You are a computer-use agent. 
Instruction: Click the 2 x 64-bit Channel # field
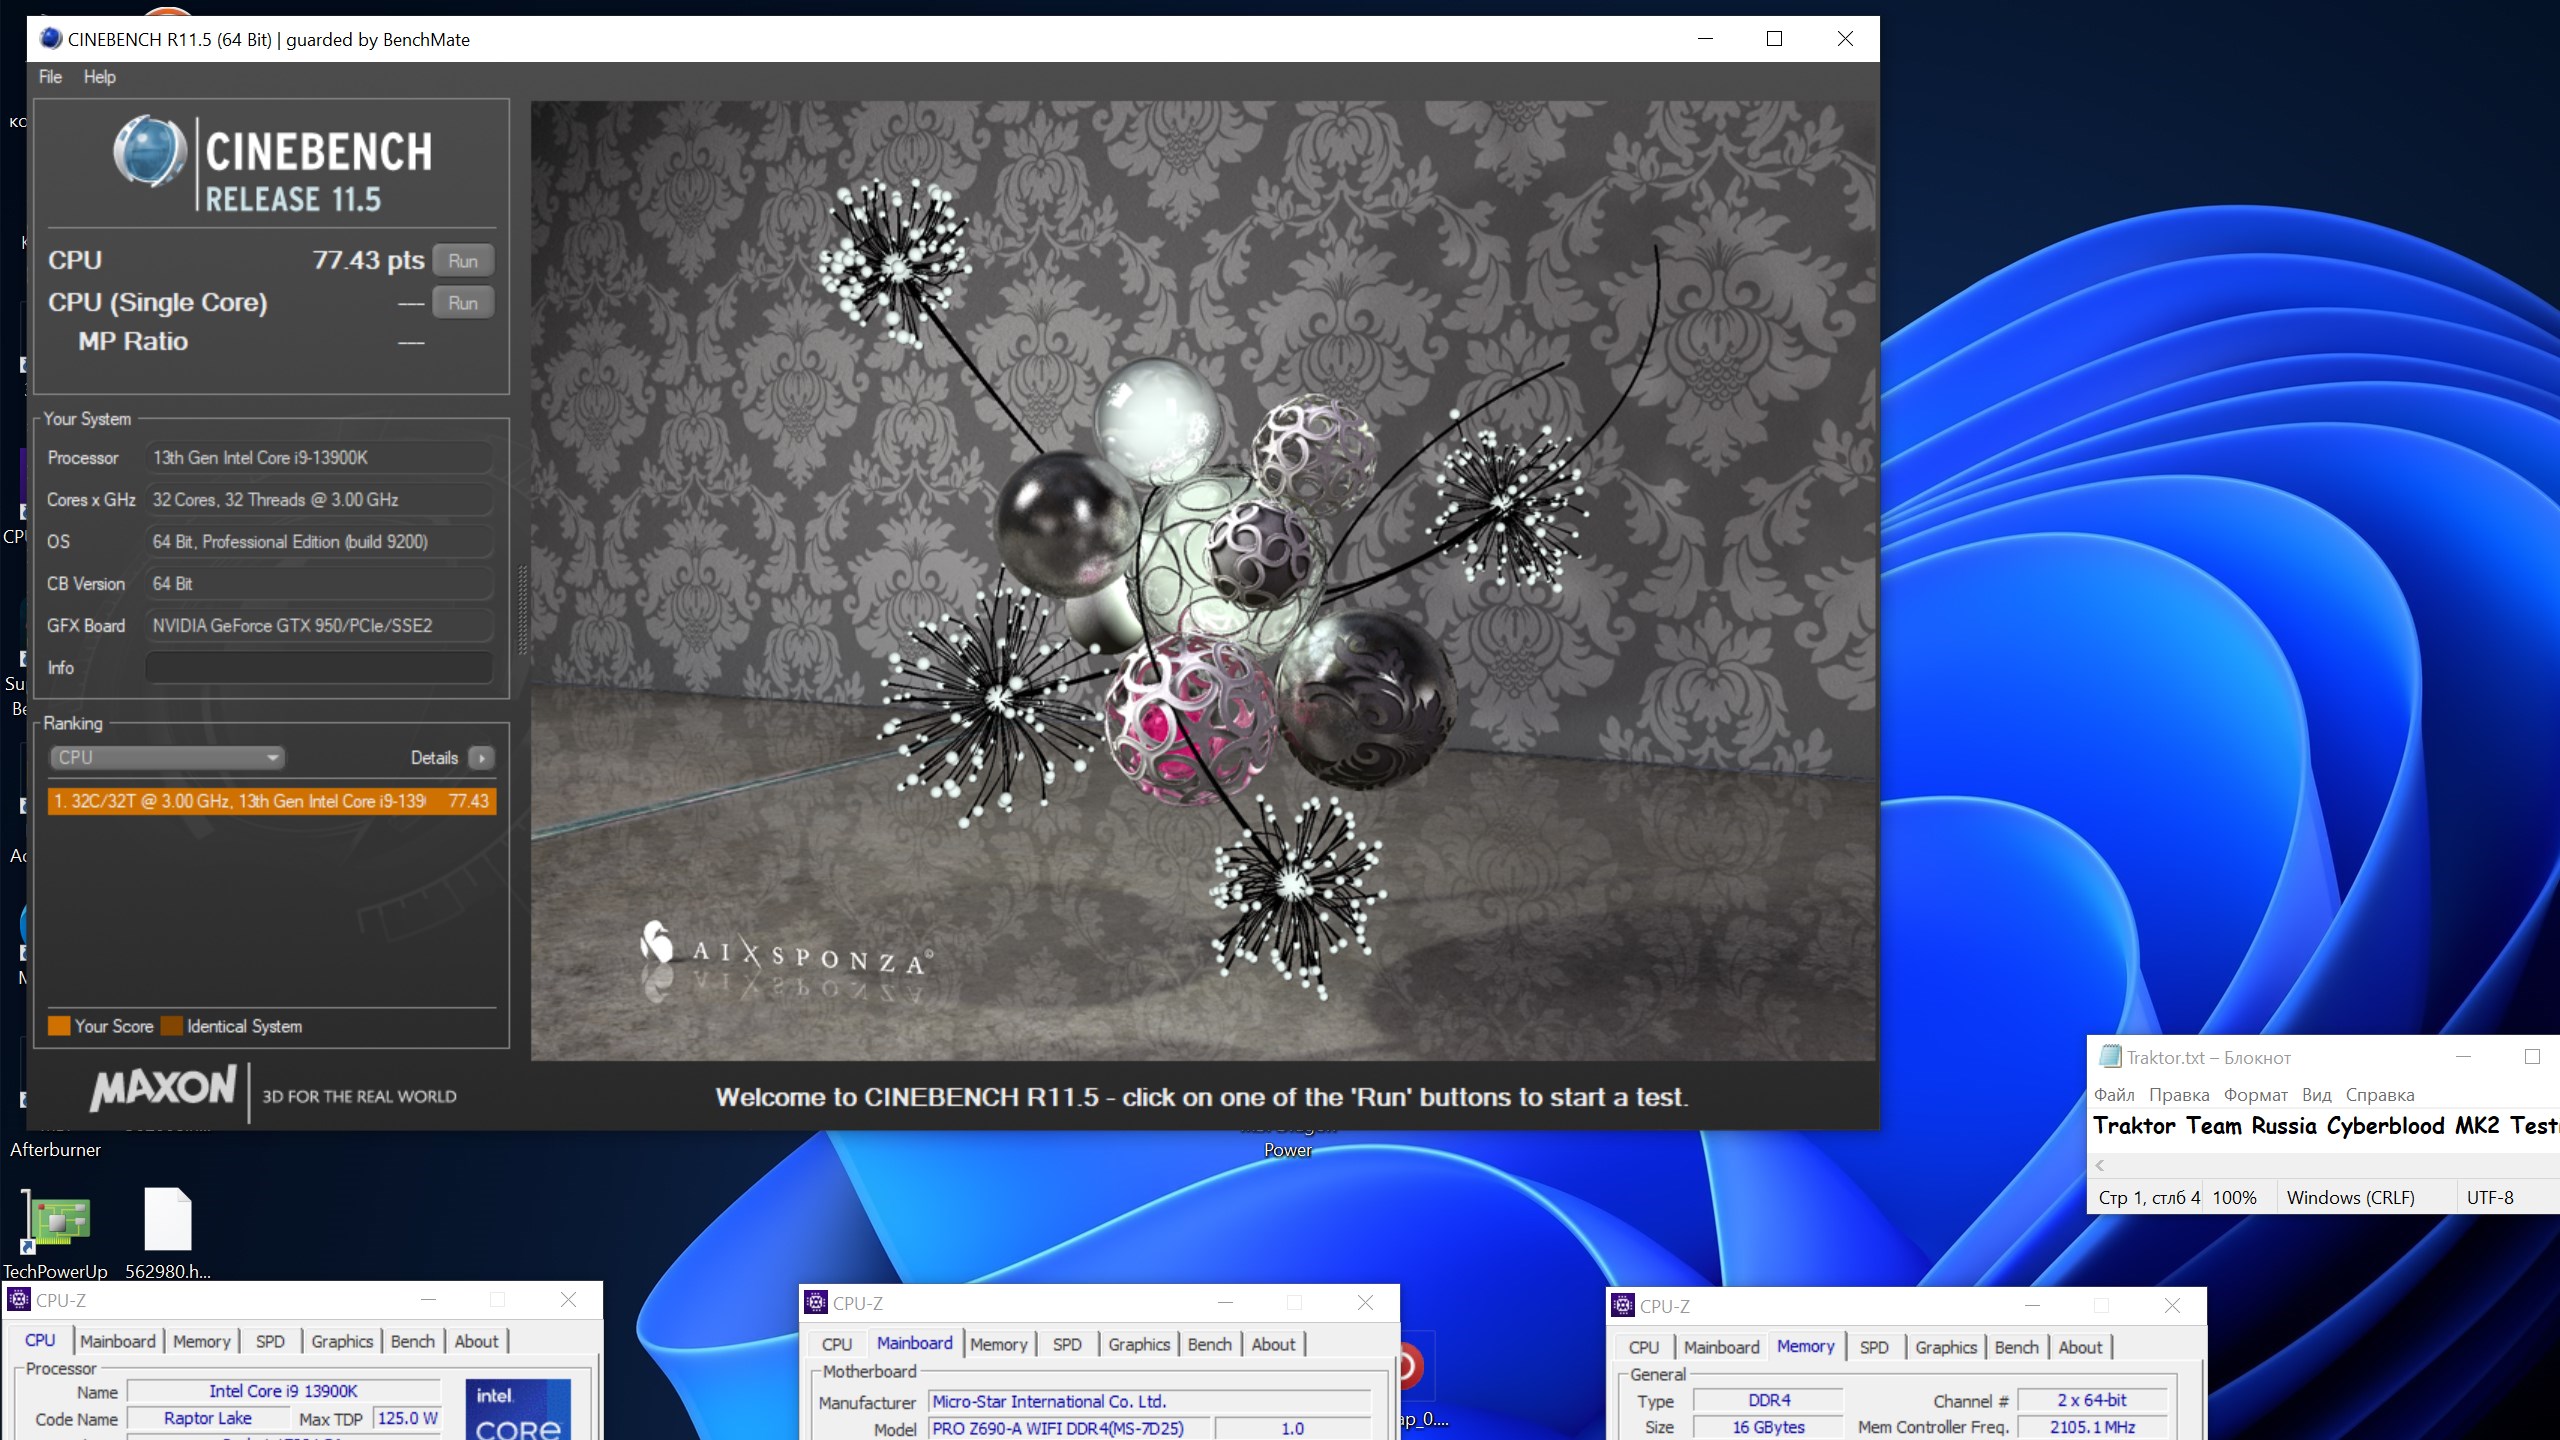[2092, 1401]
